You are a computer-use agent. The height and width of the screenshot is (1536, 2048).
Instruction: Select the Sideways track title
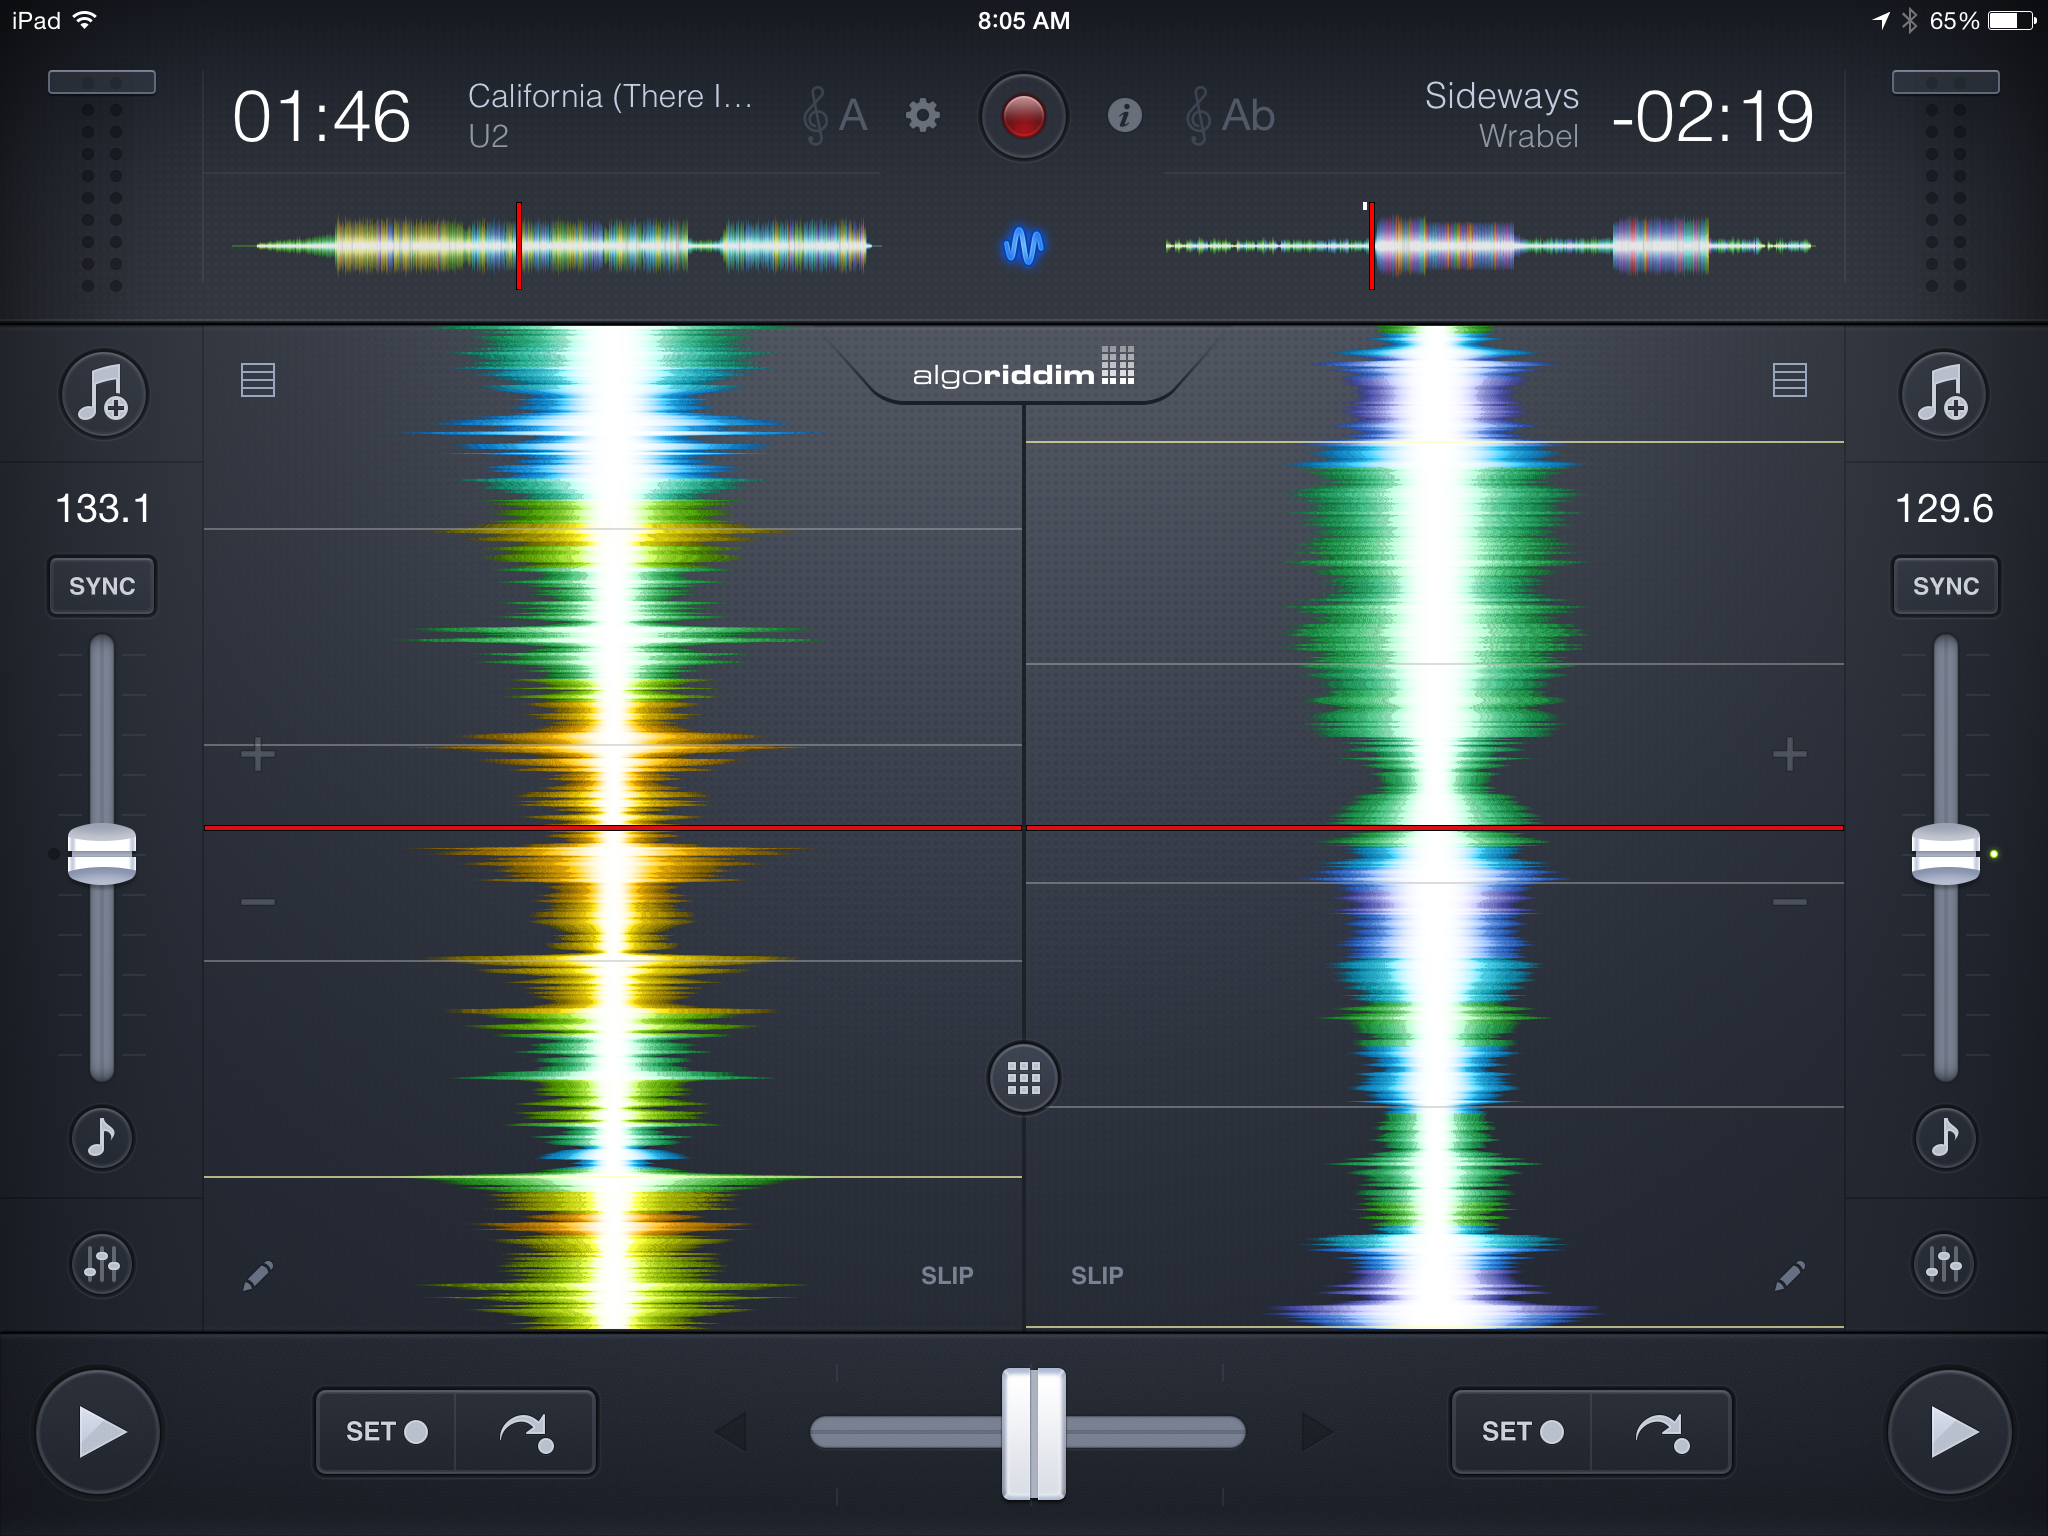(1502, 96)
